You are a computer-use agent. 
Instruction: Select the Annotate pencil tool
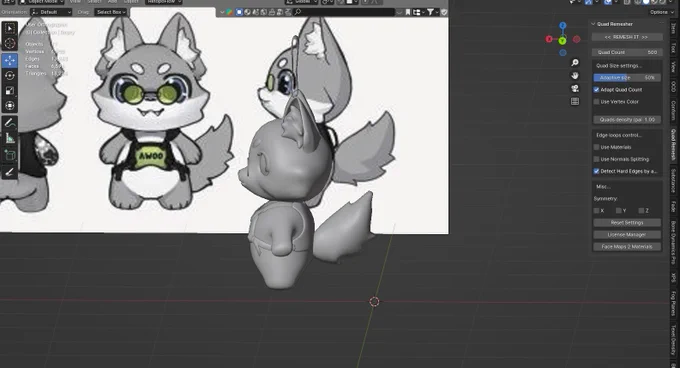pos(10,123)
